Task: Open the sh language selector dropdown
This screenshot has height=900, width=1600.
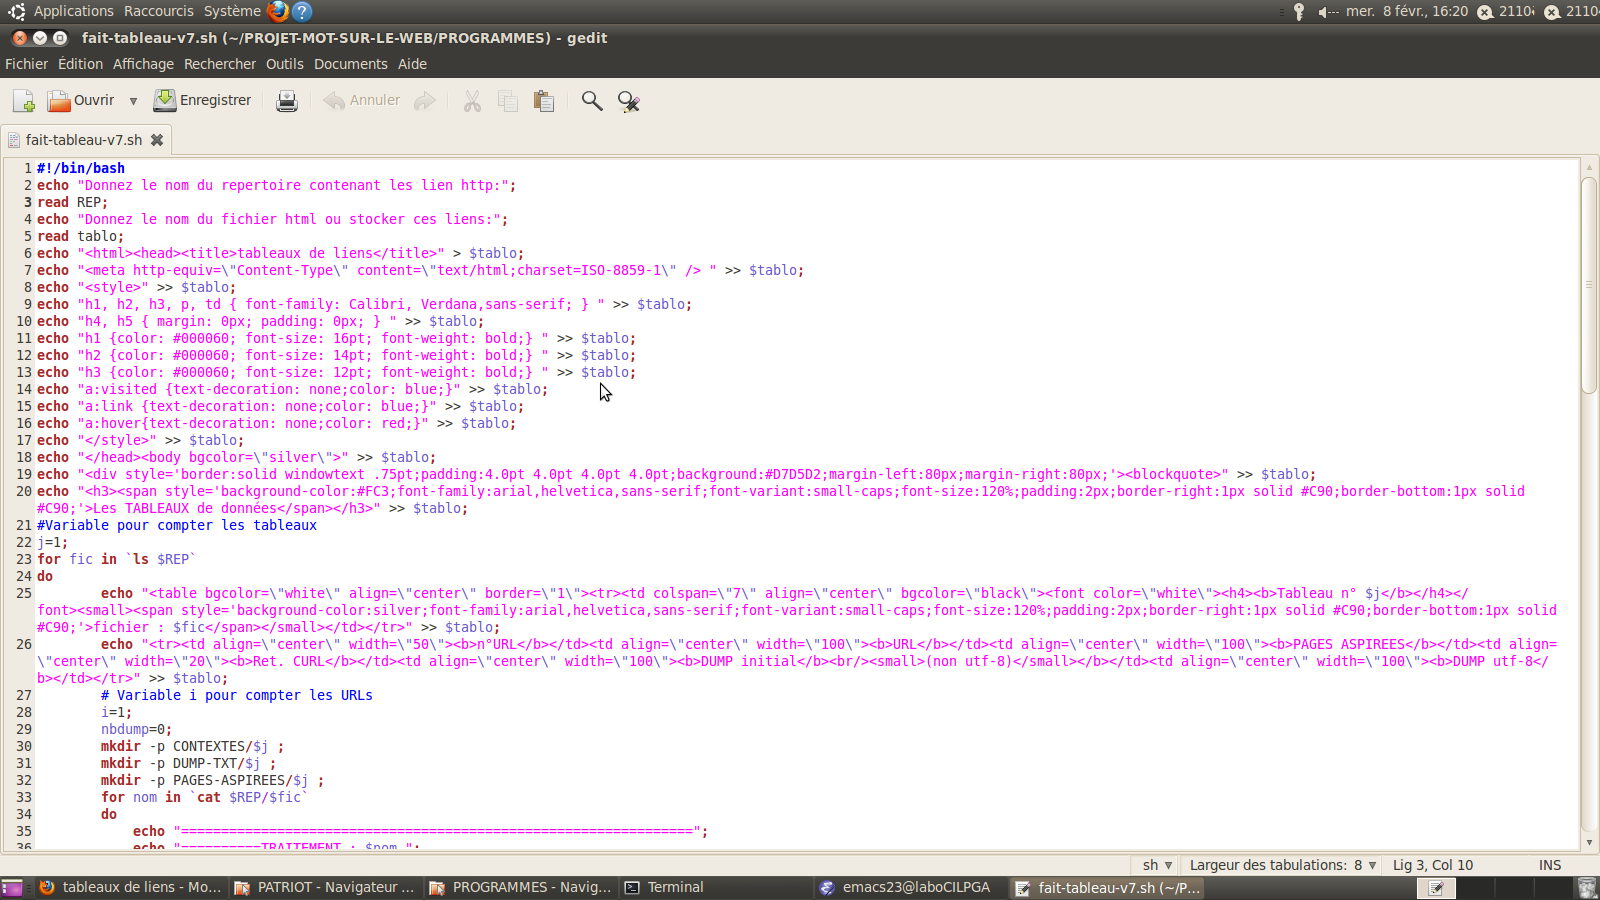Action: click(x=1157, y=865)
